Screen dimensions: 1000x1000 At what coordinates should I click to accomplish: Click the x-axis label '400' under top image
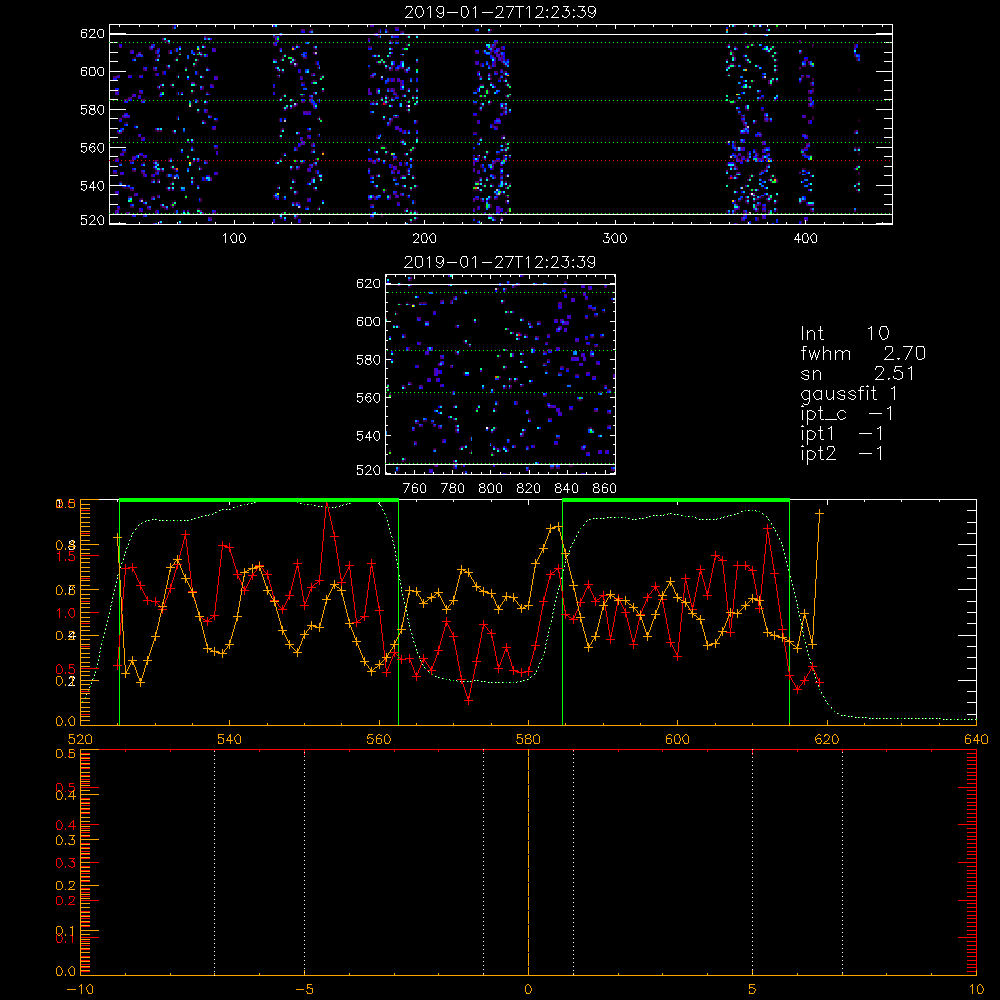click(x=805, y=239)
